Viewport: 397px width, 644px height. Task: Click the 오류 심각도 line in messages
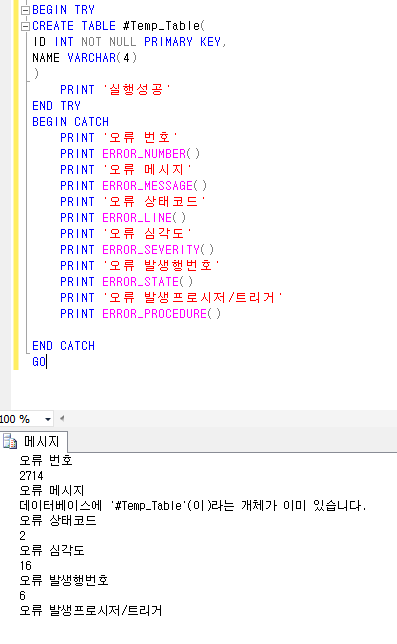coord(52,550)
